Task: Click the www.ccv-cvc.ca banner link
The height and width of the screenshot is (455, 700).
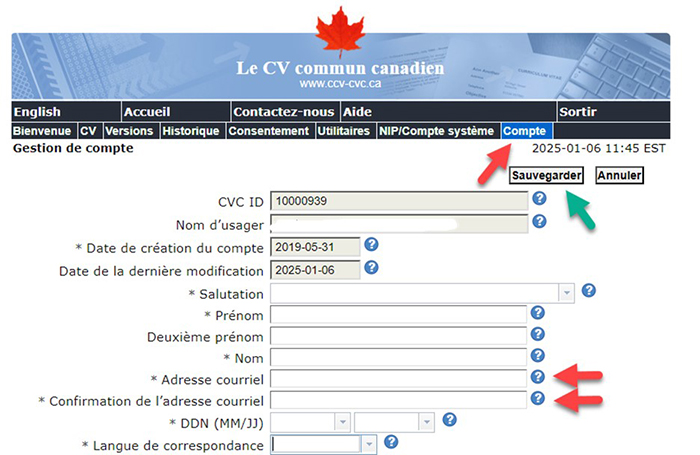Action: [340, 83]
